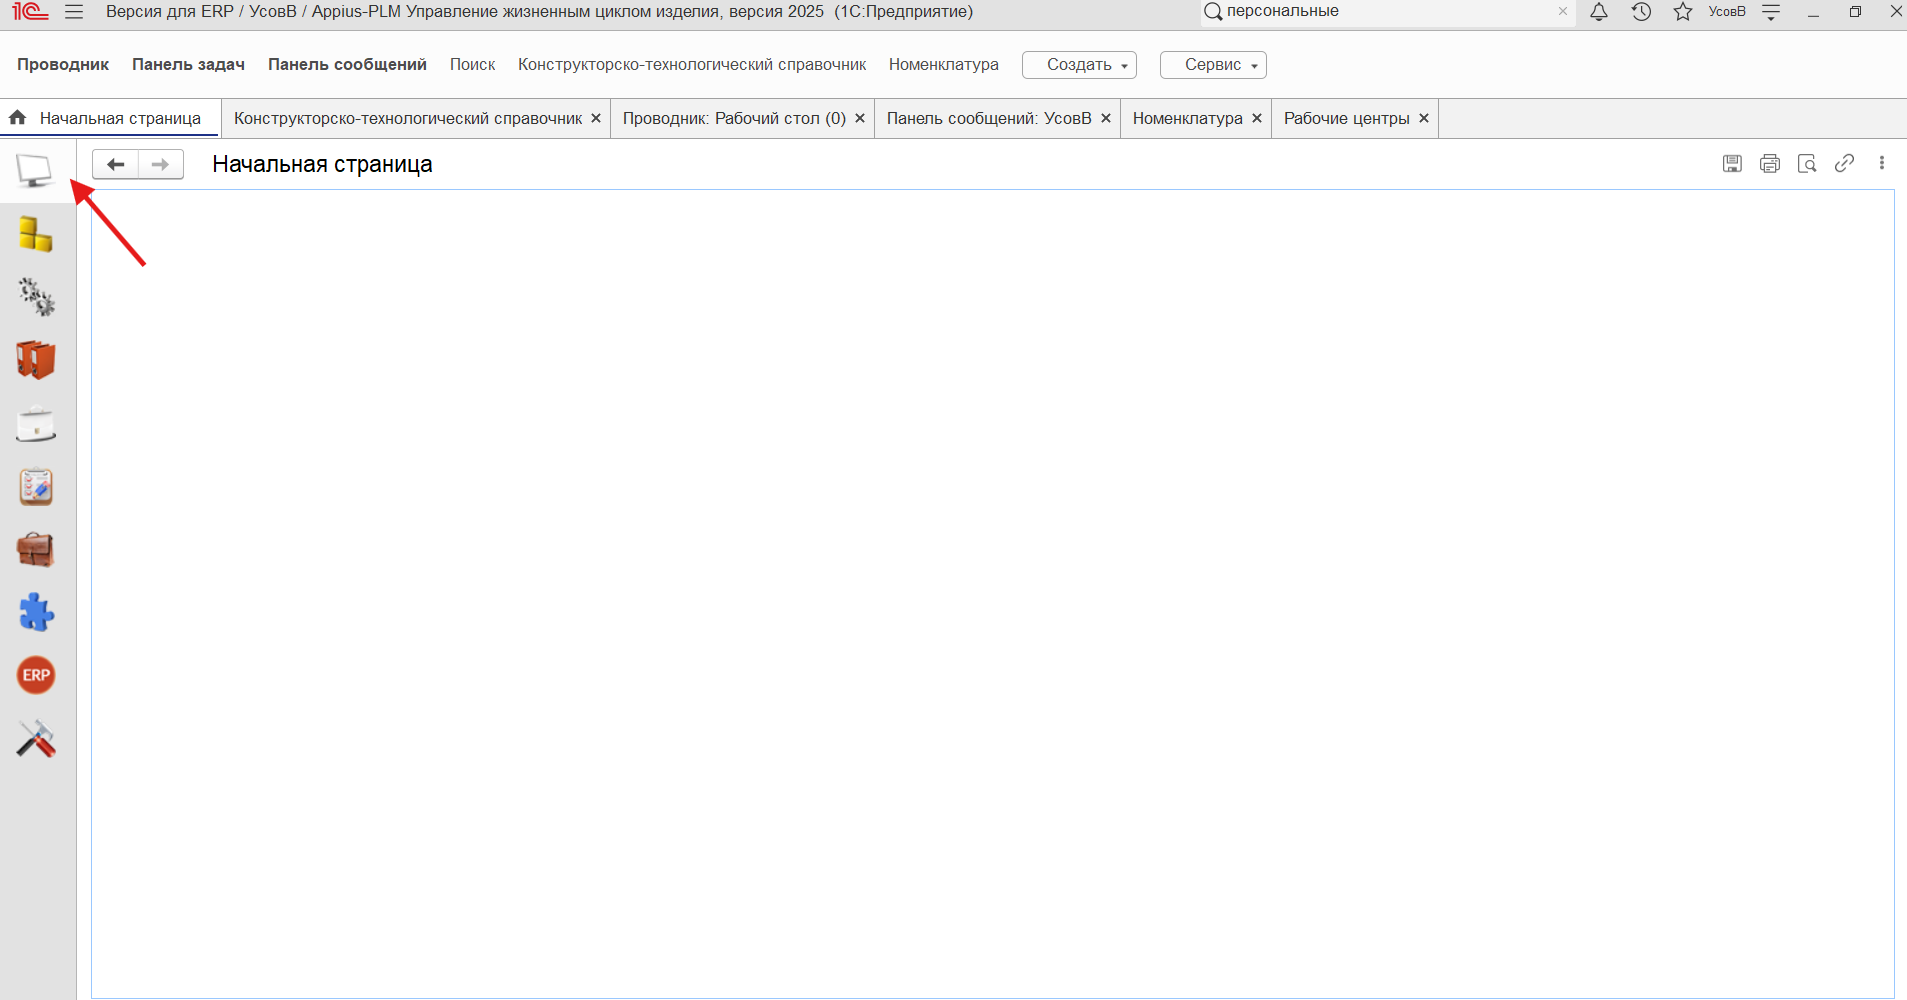Open Проводник from the command bar
This screenshot has width=1907, height=1000.
[x=63, y=65]
